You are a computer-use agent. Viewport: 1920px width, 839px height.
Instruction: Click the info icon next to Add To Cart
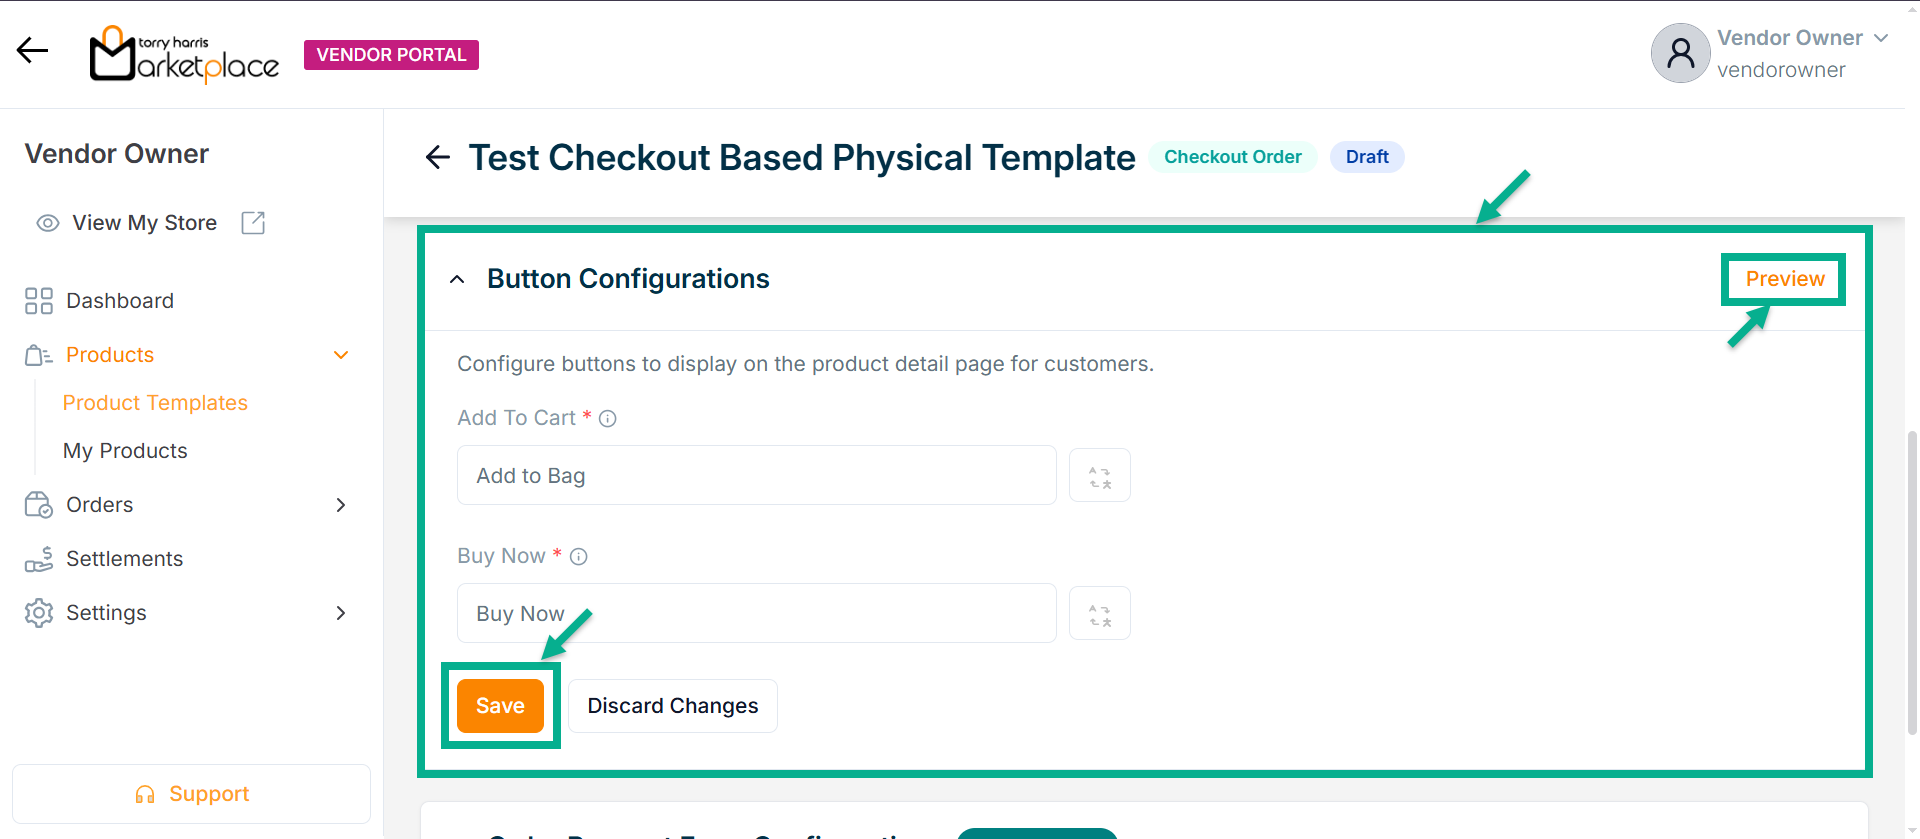[x=608, y=419]
